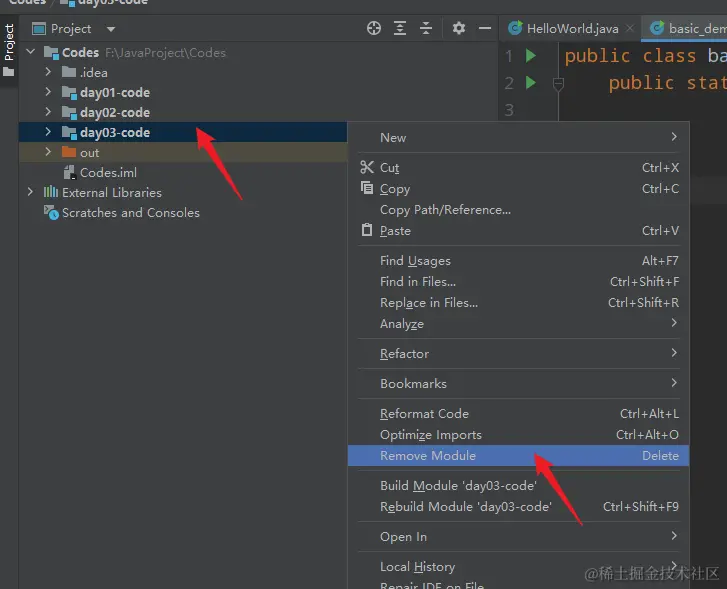Hide the Project tool window
This screenshot has width=727, height=589.
click(485, 28)
